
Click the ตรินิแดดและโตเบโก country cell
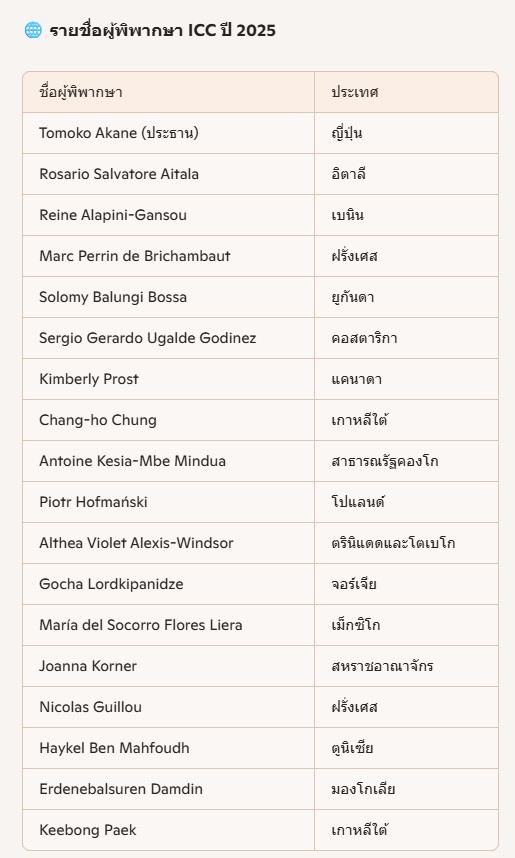coord(406,543)
